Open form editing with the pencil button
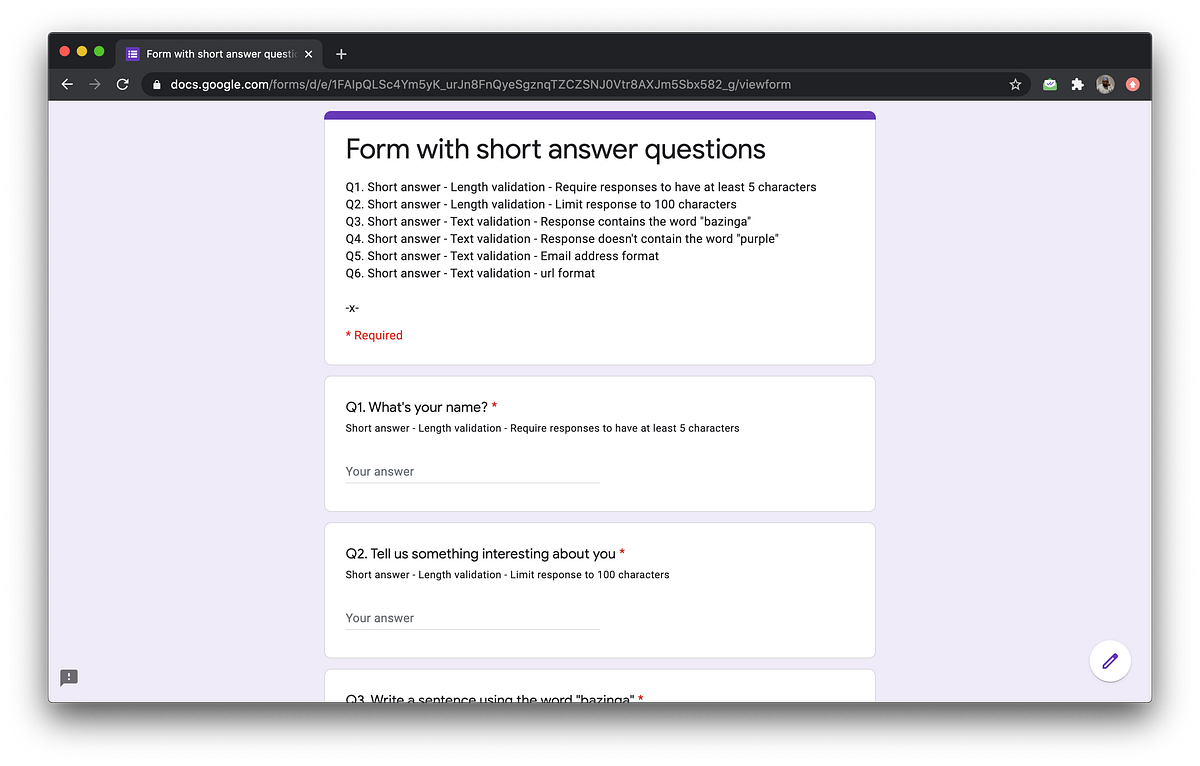Image resolution: width=1200 pixels, height=766 pixels. (1110, 661)
